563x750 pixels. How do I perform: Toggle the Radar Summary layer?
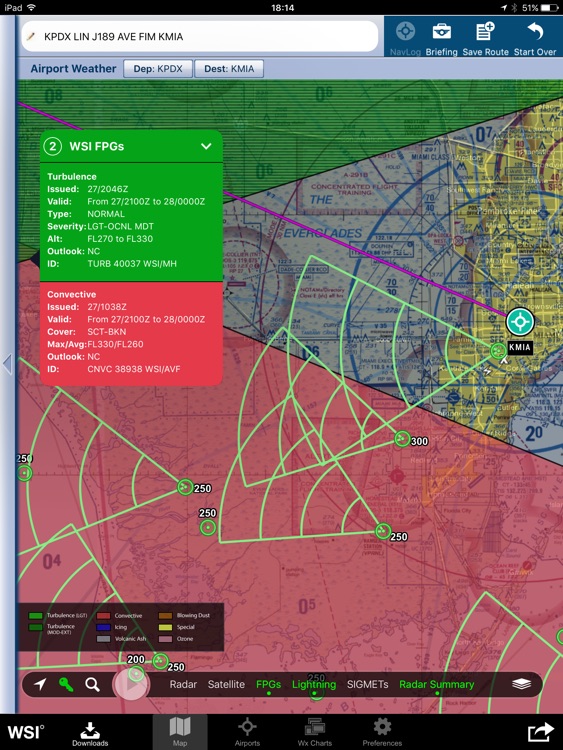click(x=437, y=684)
